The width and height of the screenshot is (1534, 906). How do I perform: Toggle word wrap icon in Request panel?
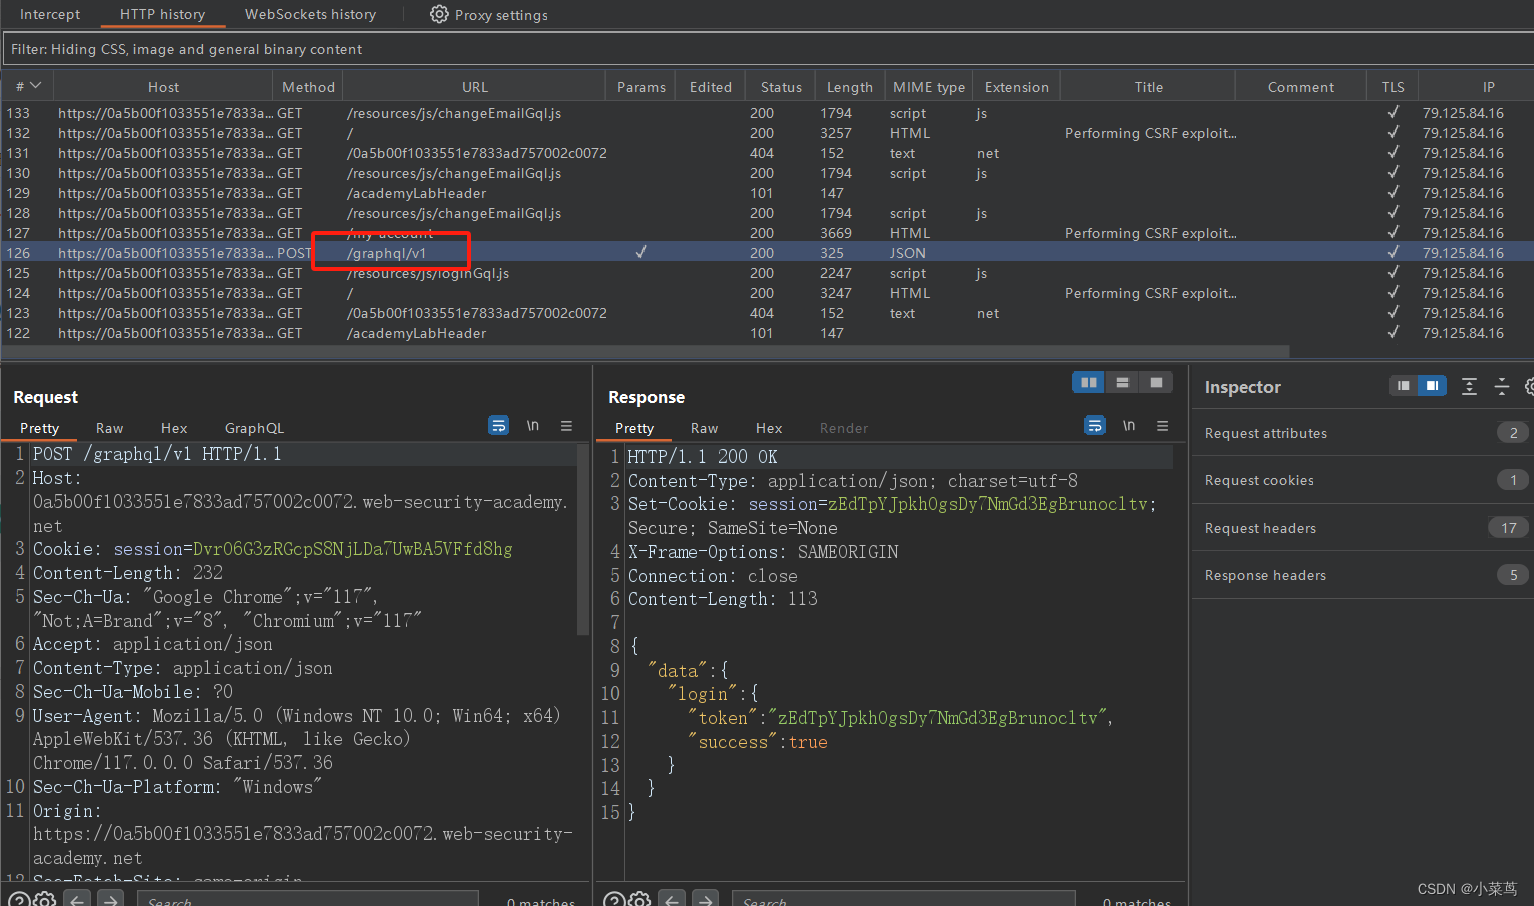point(498,425)
